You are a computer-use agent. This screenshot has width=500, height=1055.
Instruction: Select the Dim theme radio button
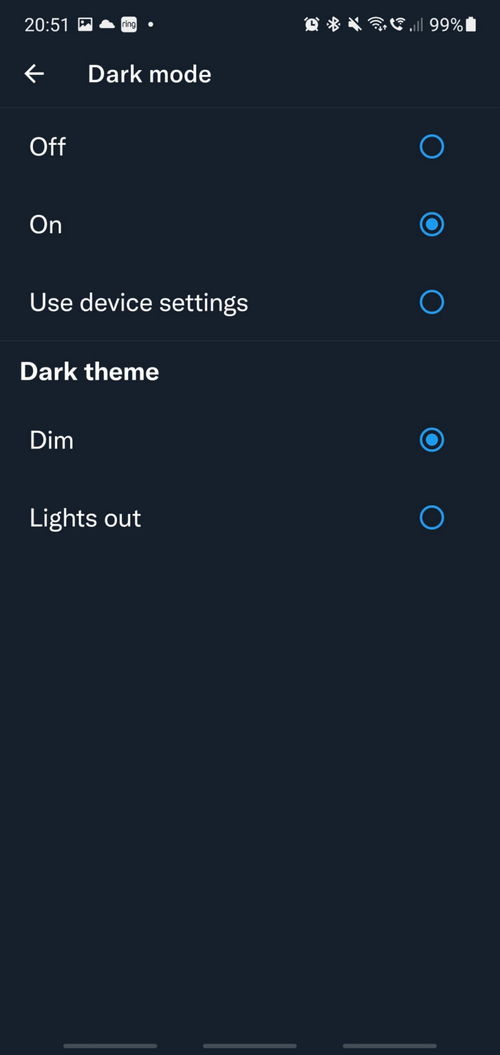click(431, 440)
